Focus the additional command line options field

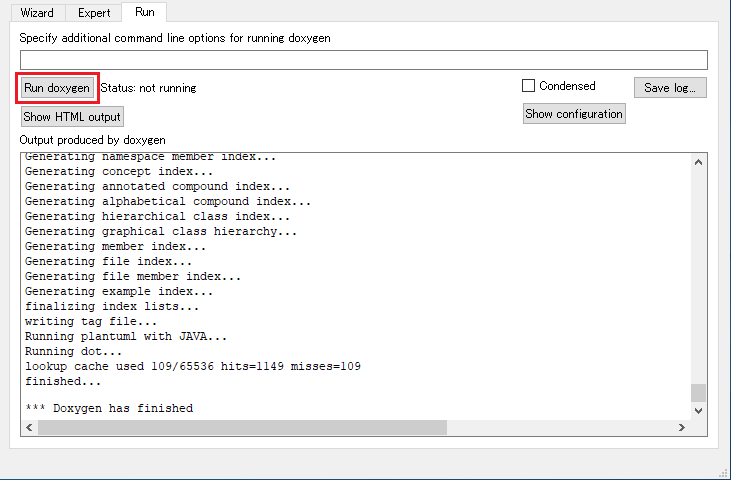[x=364, y=60]
